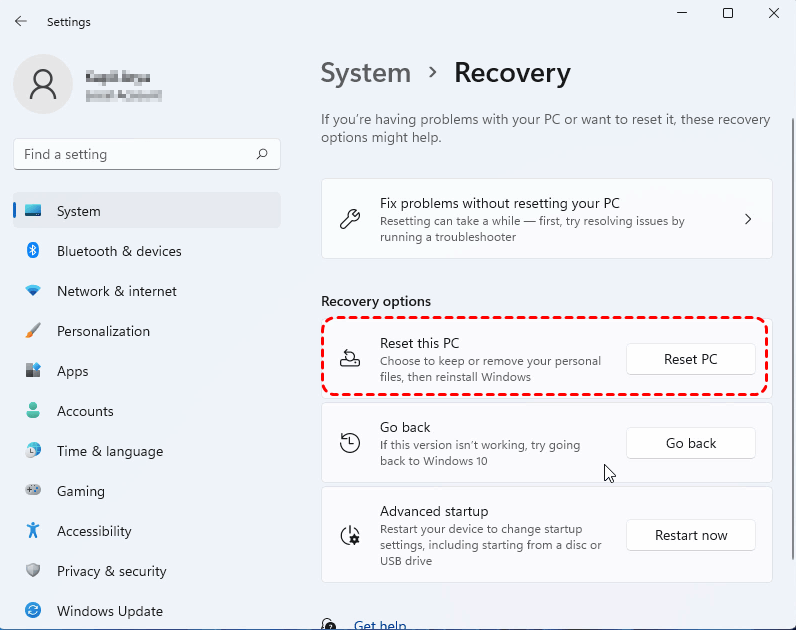This screenshot has height=630, width=796.
Task: Expand Fix problems chevron arrow
Action: tap(748, 219)
